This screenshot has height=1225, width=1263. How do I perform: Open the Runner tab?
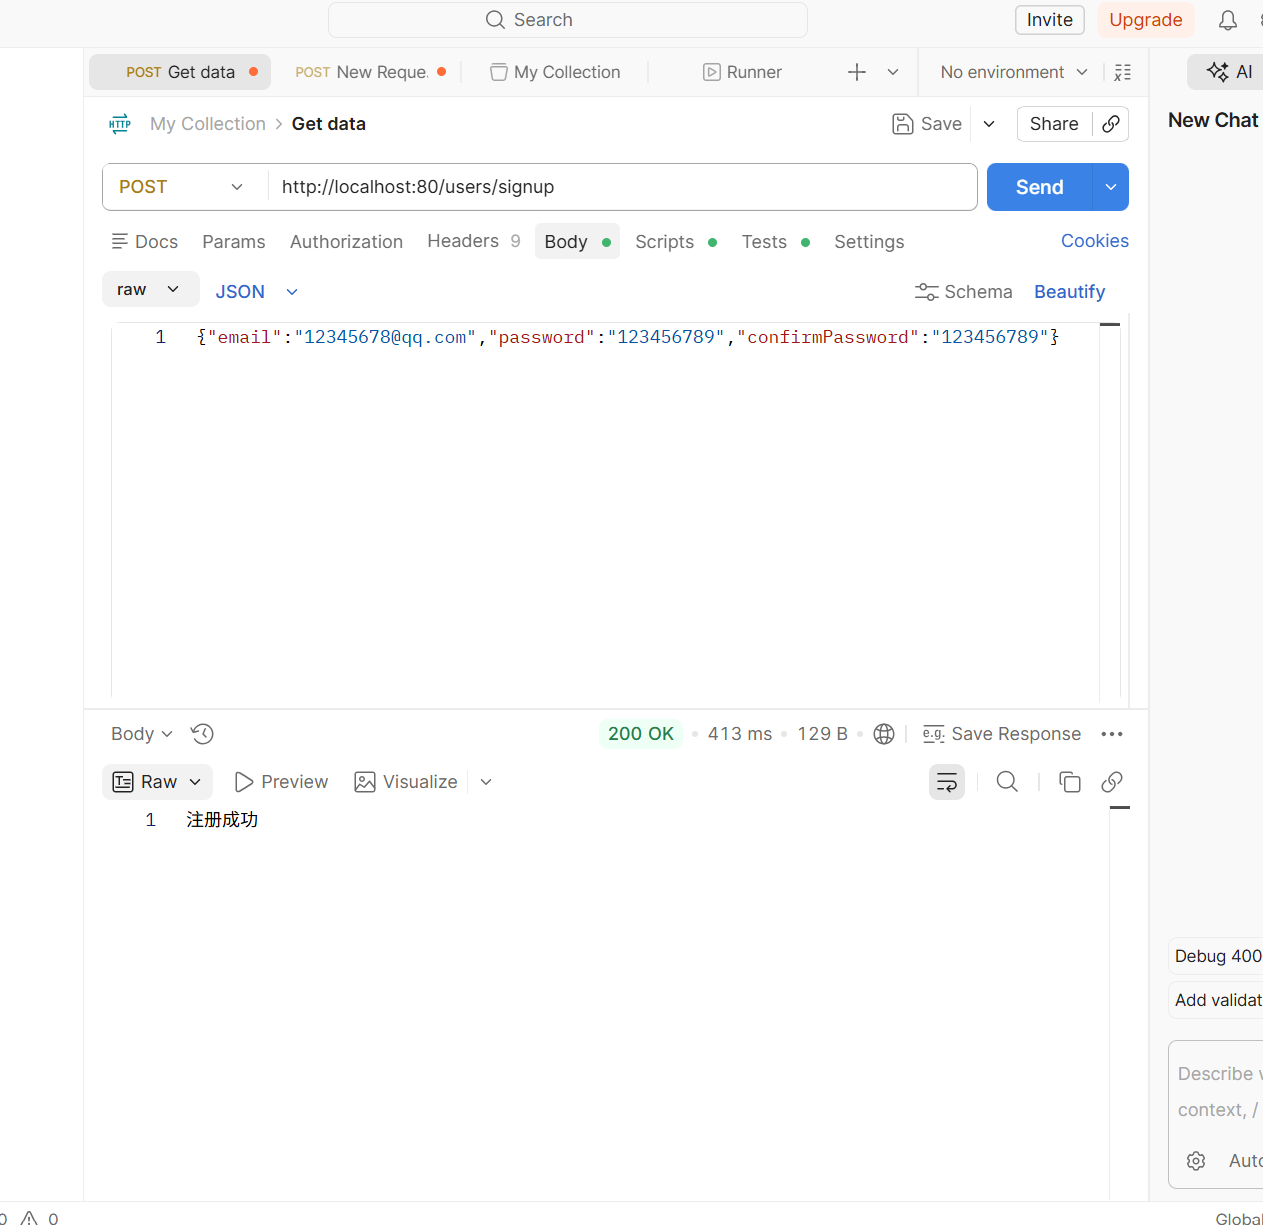(x=742, y=72)
